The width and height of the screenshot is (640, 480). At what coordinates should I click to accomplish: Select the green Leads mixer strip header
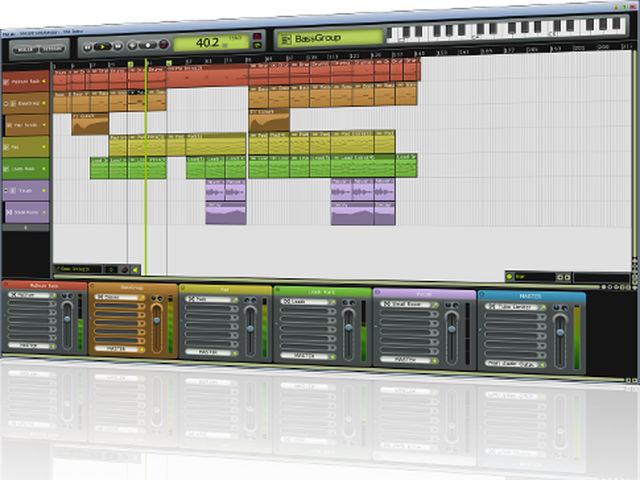pos(322,292)
